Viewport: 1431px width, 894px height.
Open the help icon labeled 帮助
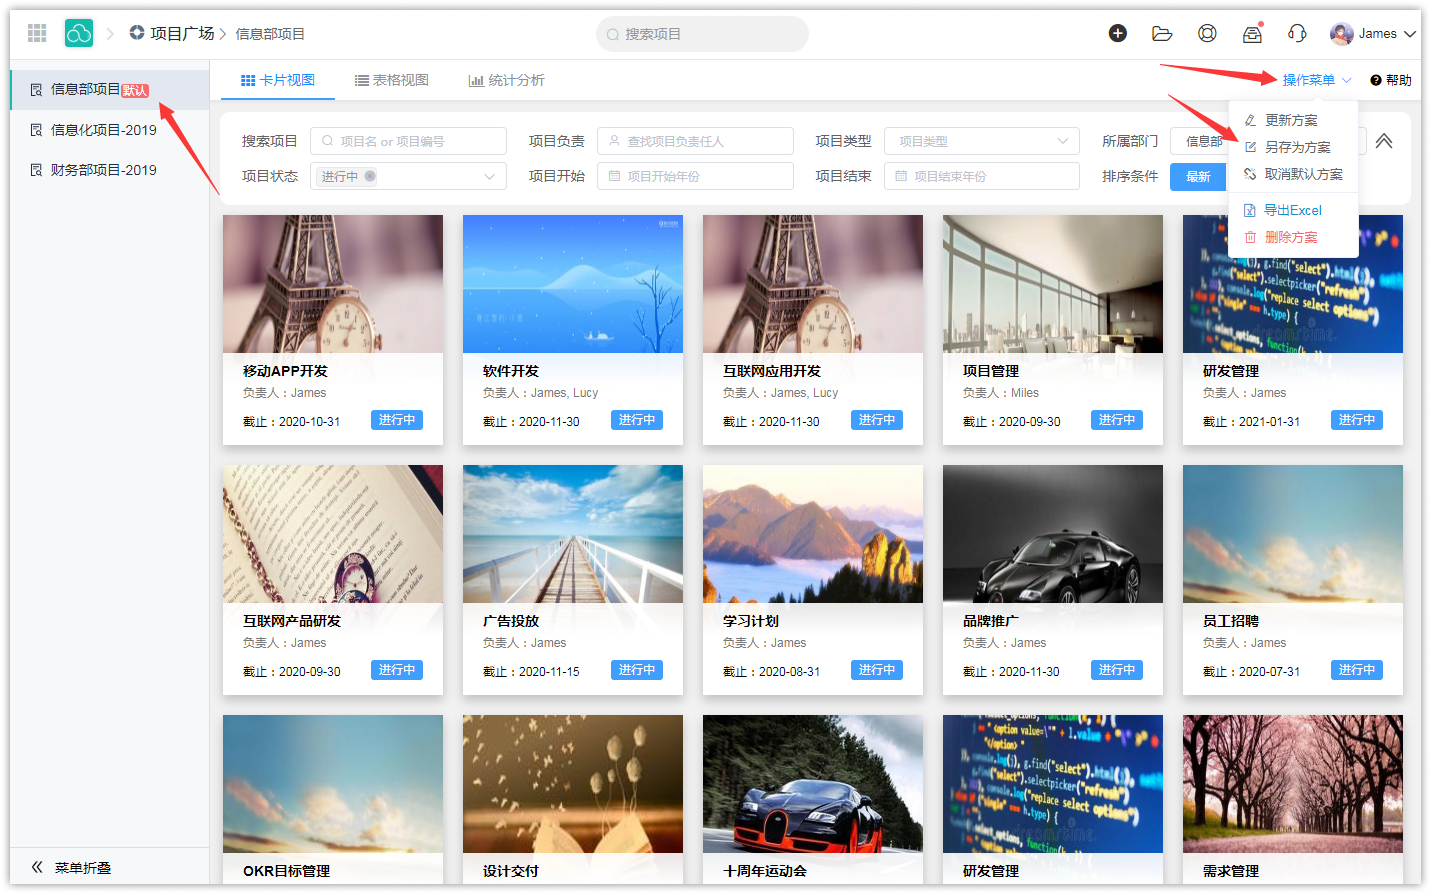coord(1376,80)
